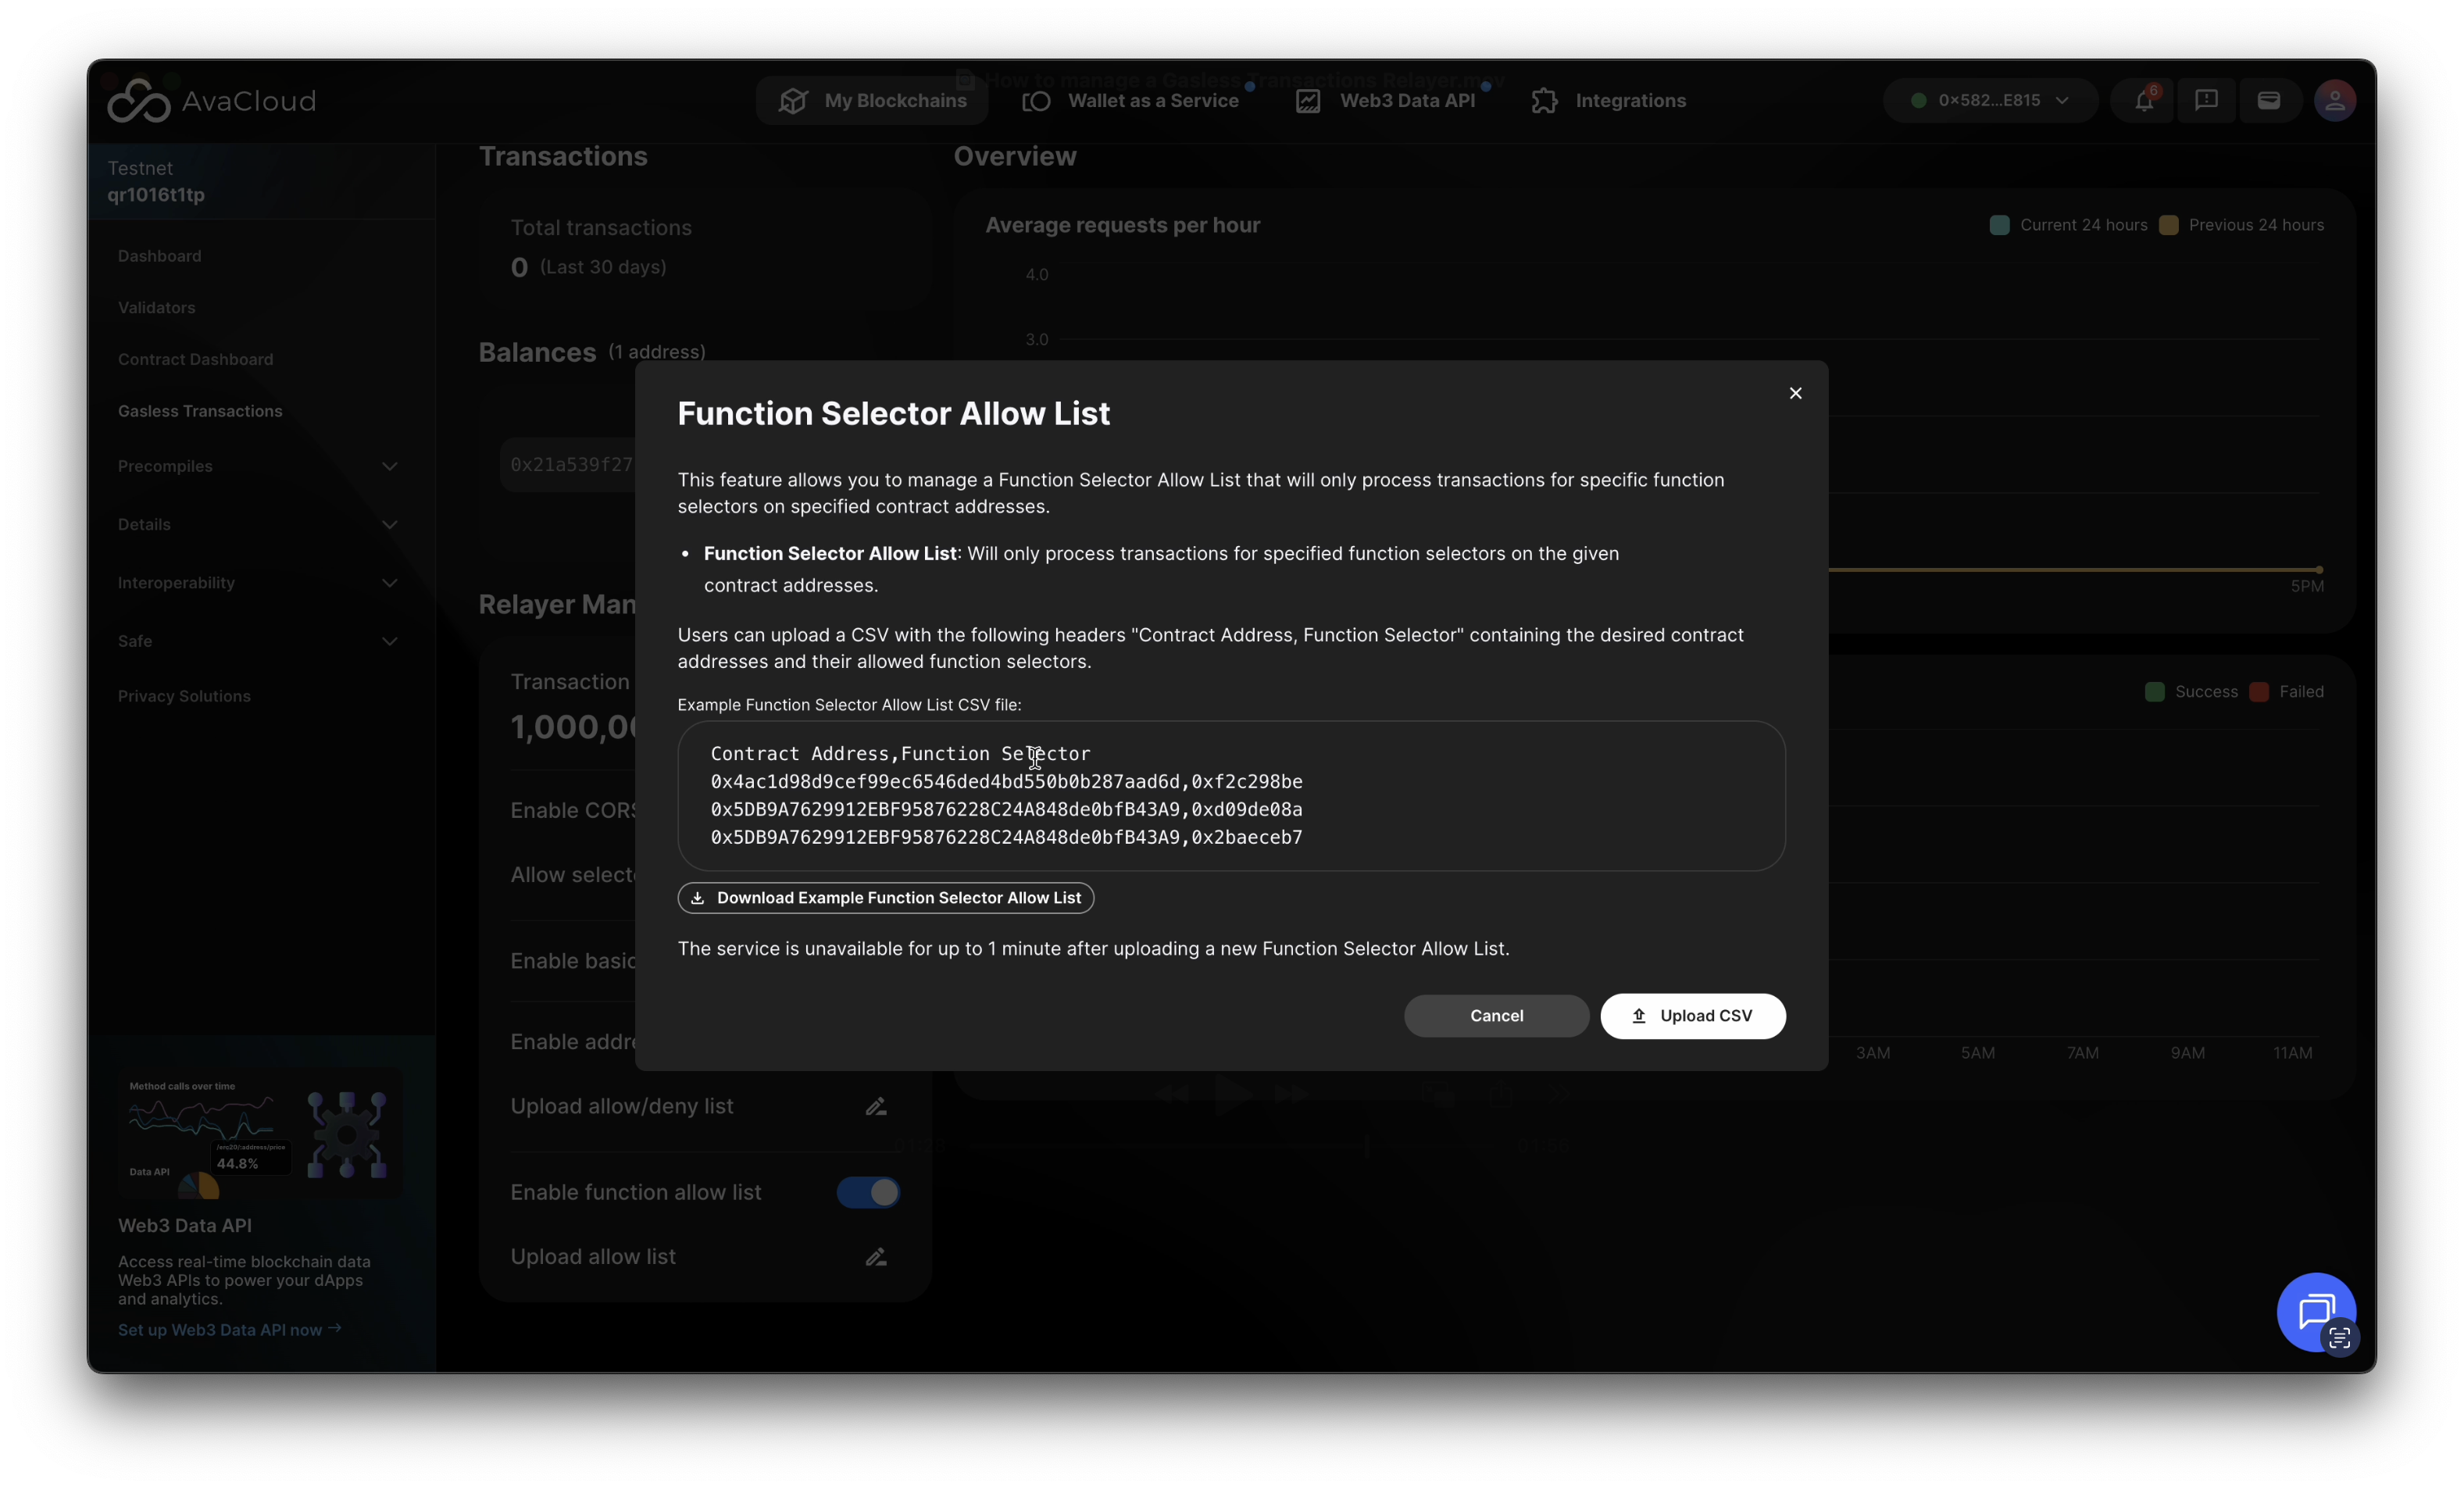The width and height of the screenshot is (2464, 1489).
Task: Open the Web3 Data API tab
Action: [1386, 101]
